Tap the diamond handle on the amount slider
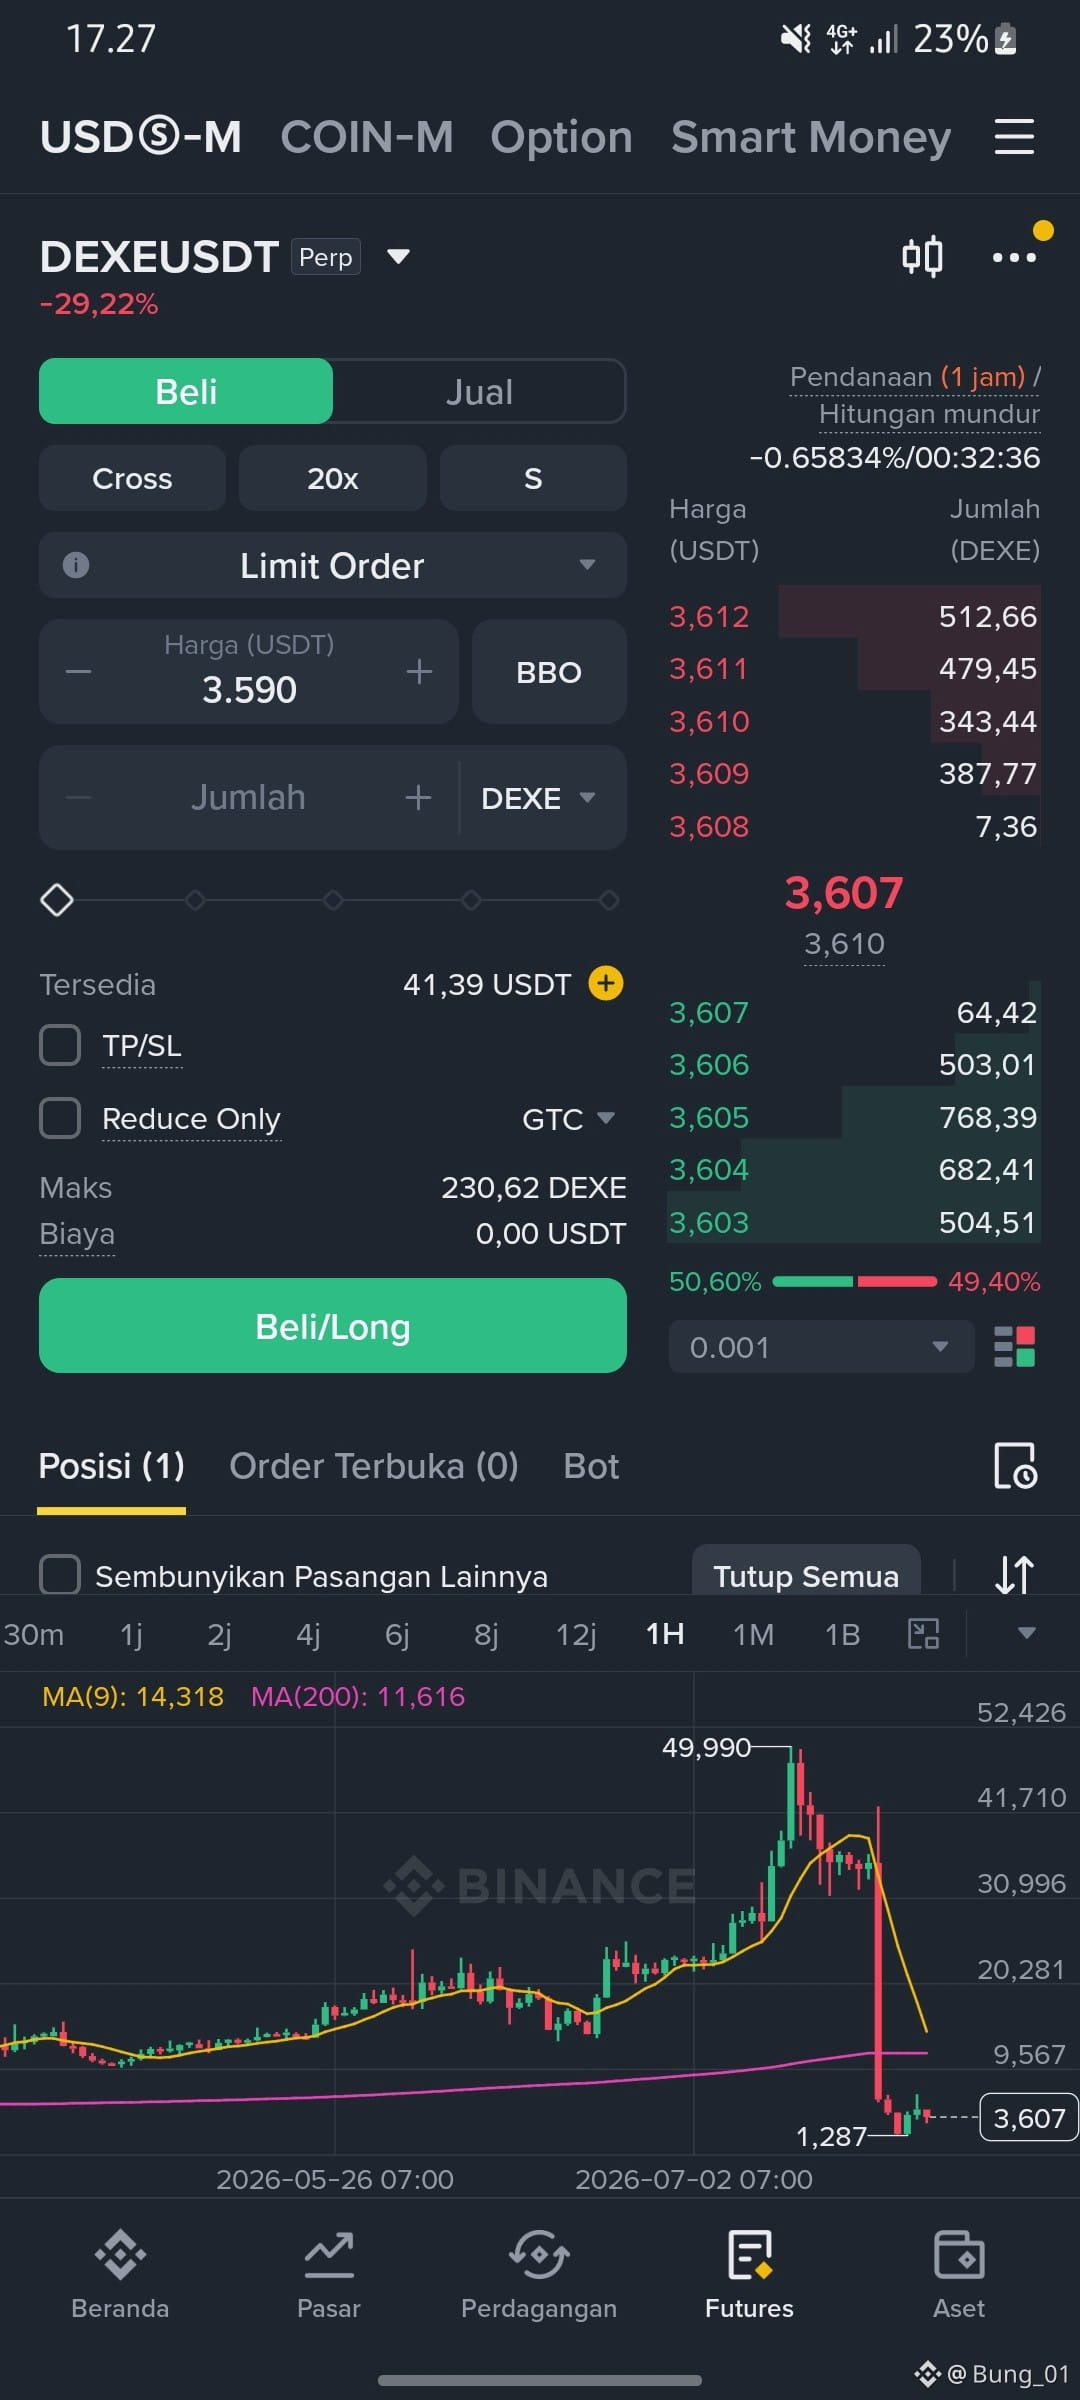 point(57,900)
